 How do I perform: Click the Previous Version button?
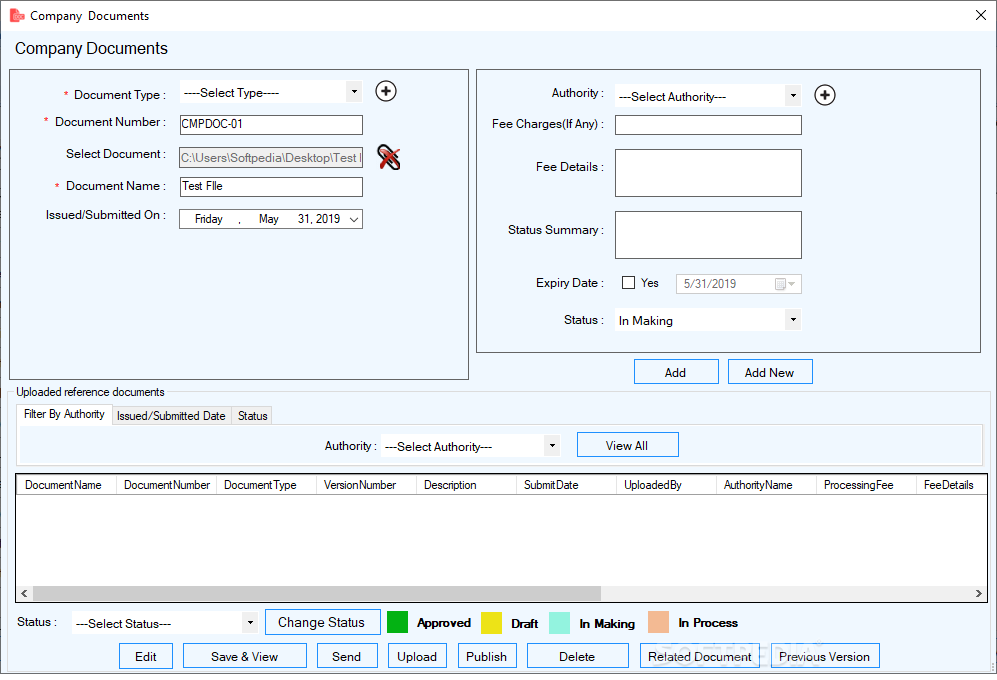[x=825, y=656]
